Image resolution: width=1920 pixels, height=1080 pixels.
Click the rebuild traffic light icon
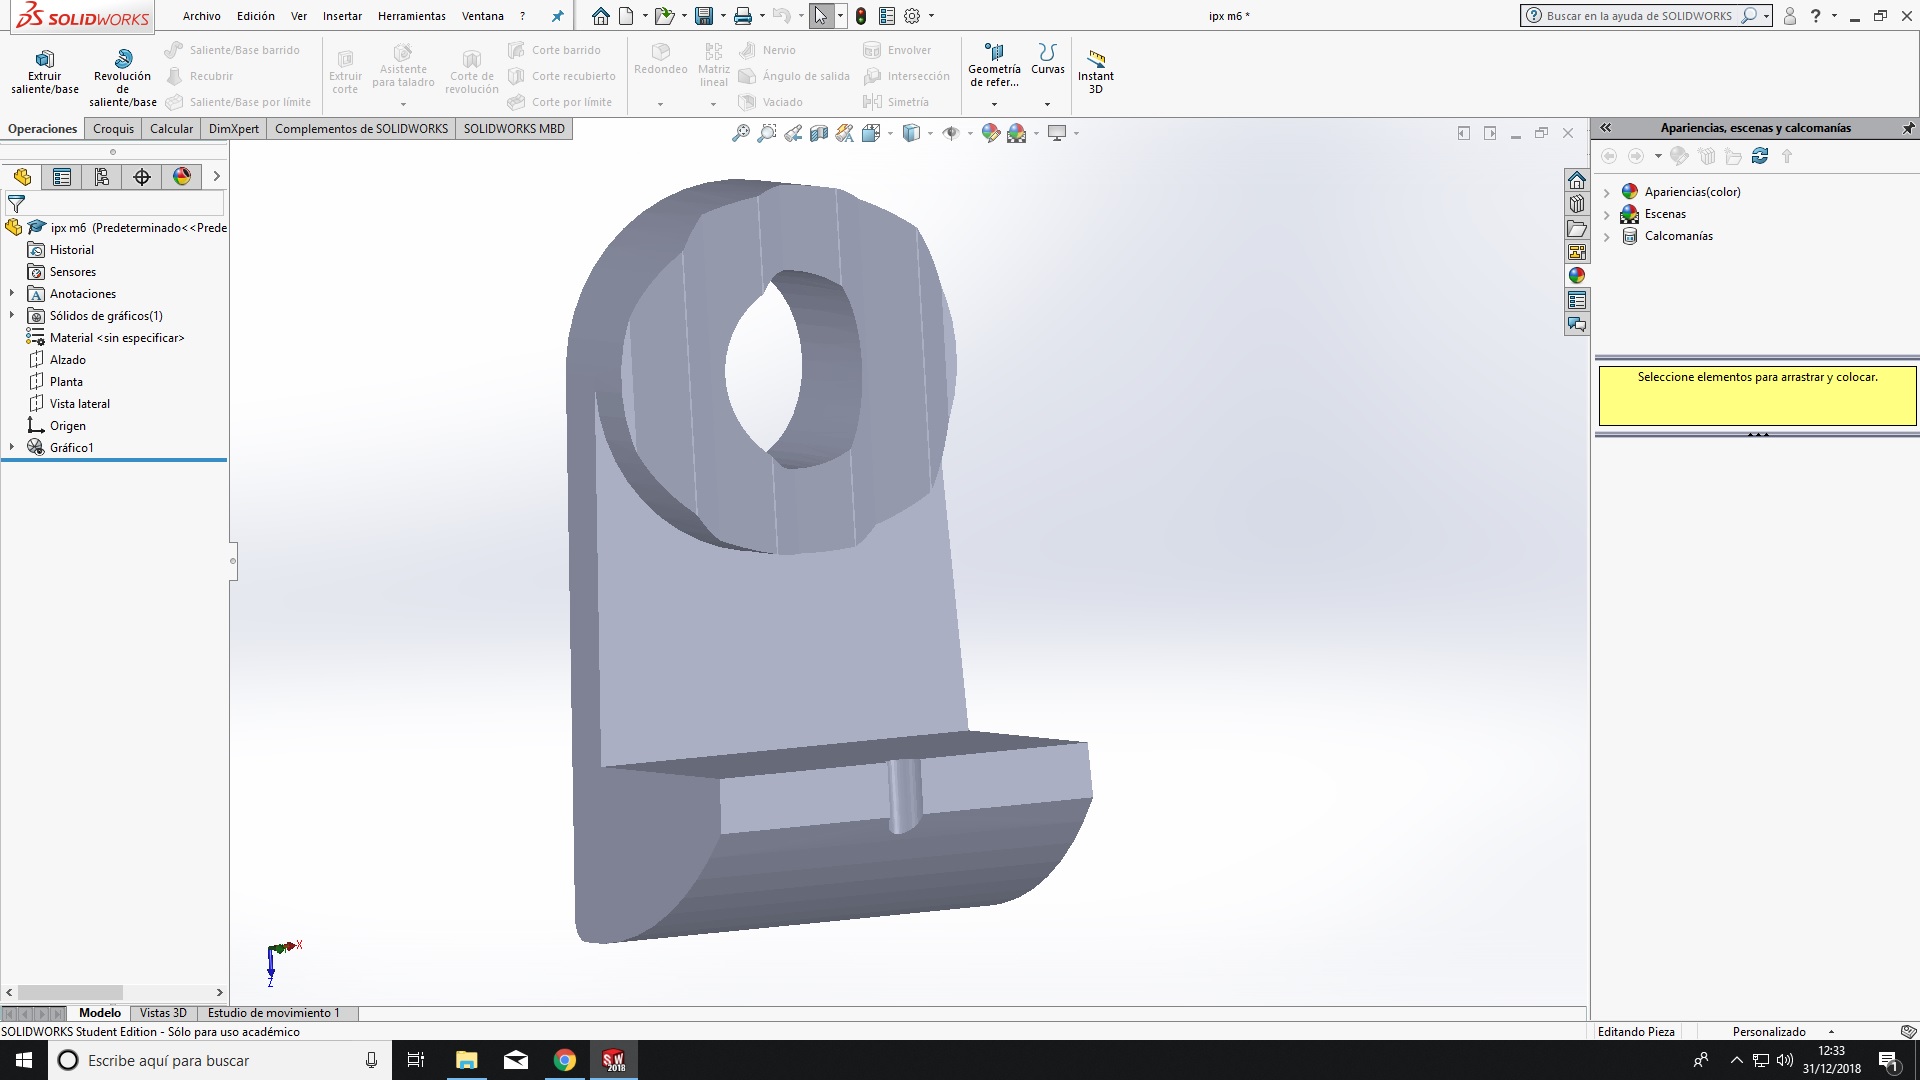pos(861,16)
